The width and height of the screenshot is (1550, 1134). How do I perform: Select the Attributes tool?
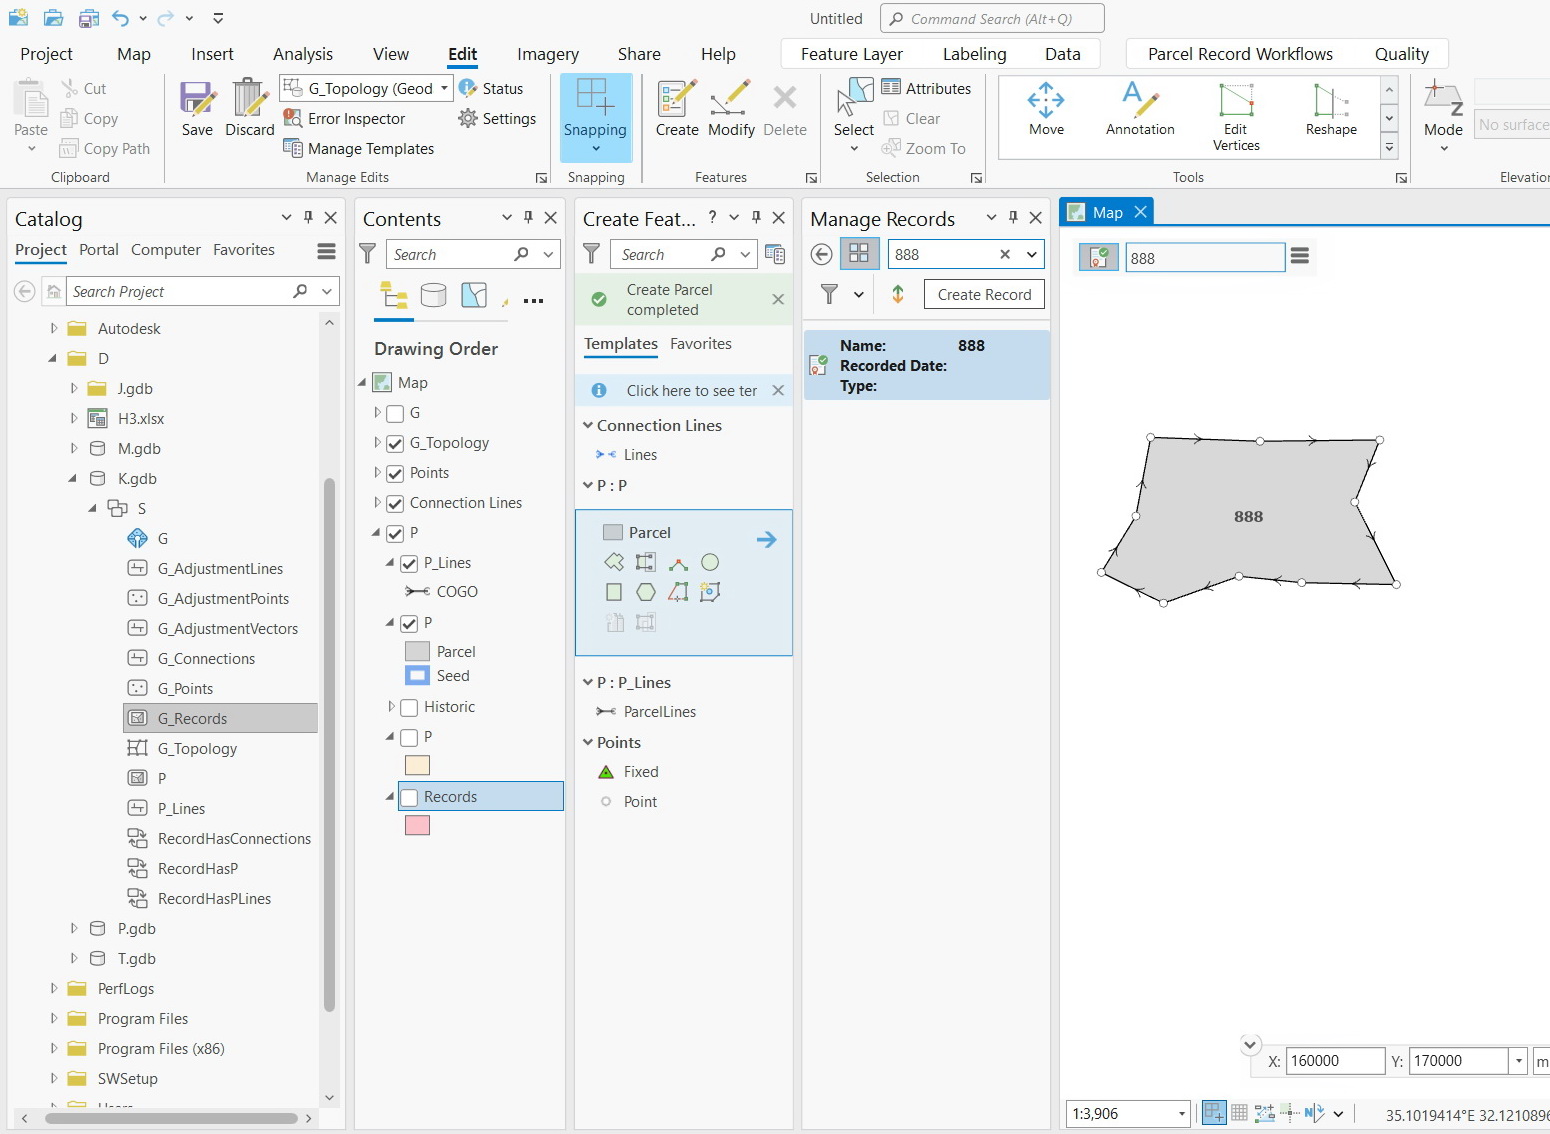pyautogui.click(x=928, y=88)
